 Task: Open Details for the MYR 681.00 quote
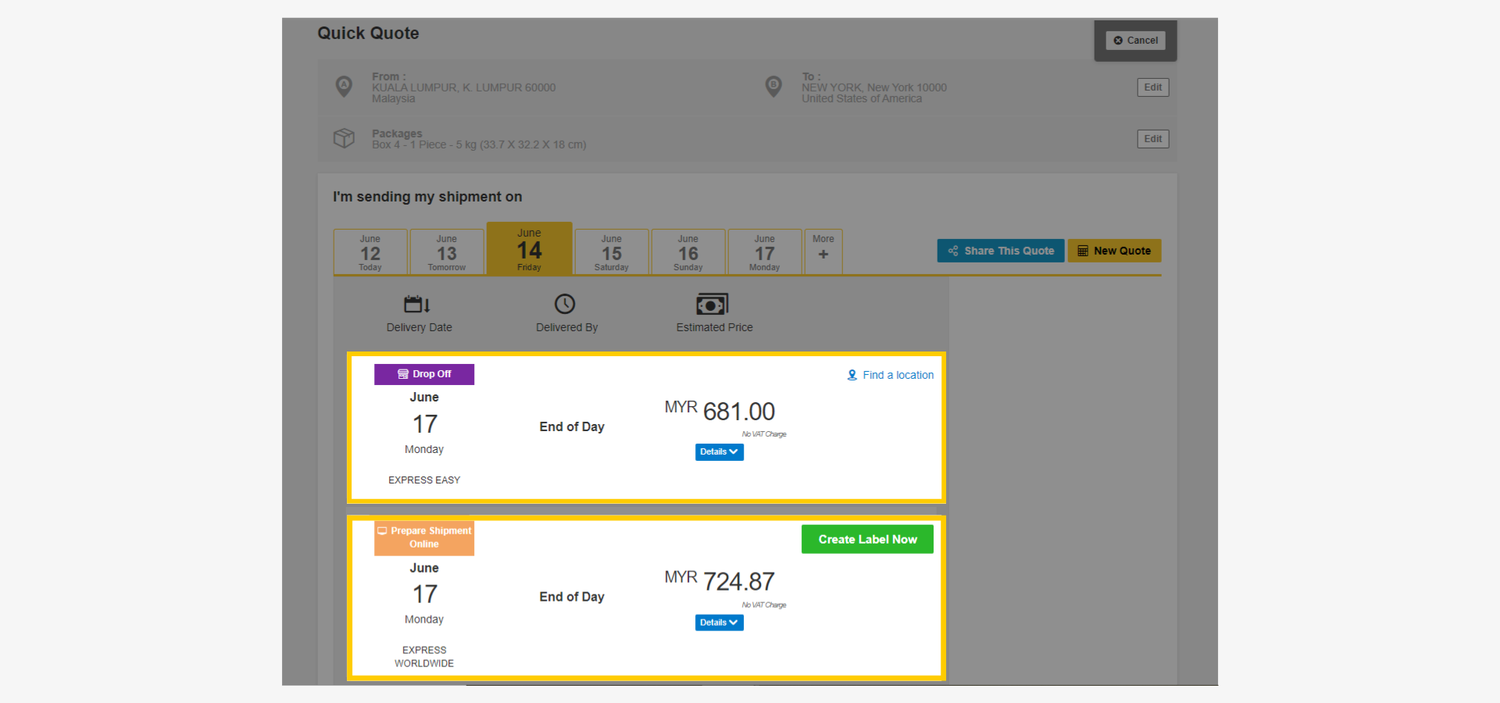[718, 452]
